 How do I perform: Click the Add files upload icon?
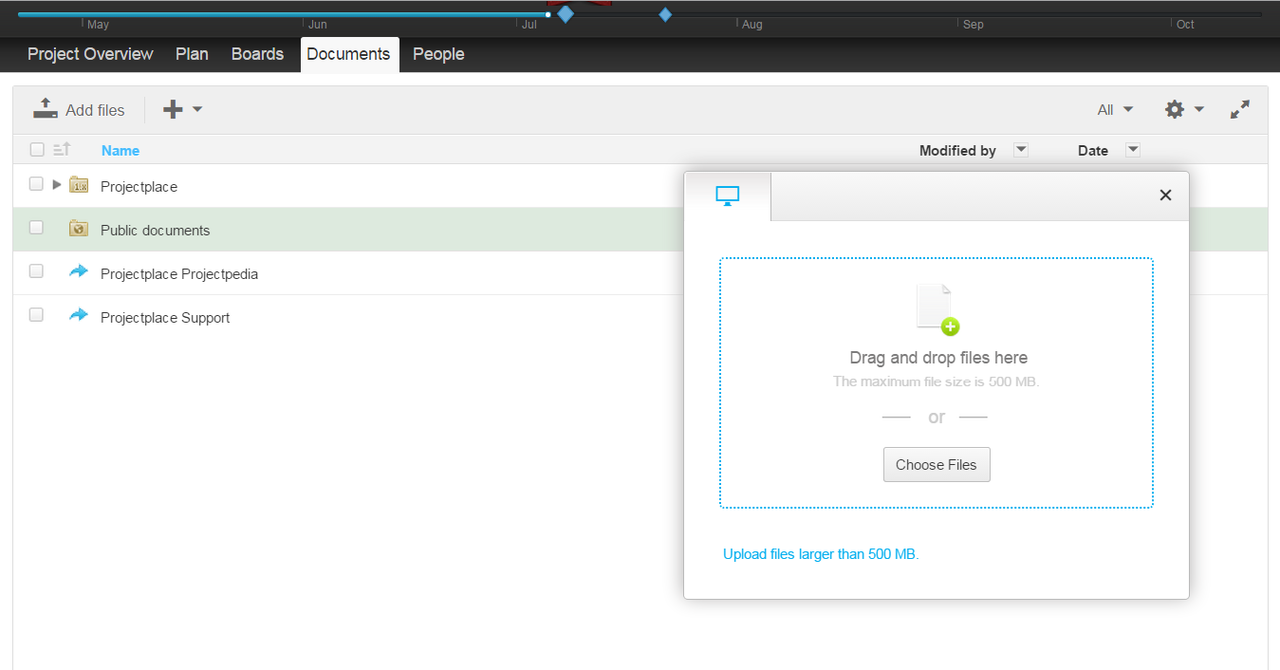[45, 109]
